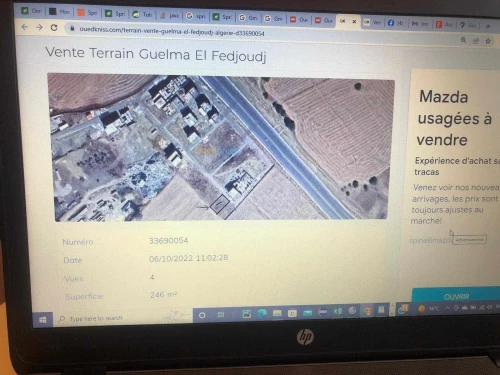Open Task View on the taskbar

[221, 314]
